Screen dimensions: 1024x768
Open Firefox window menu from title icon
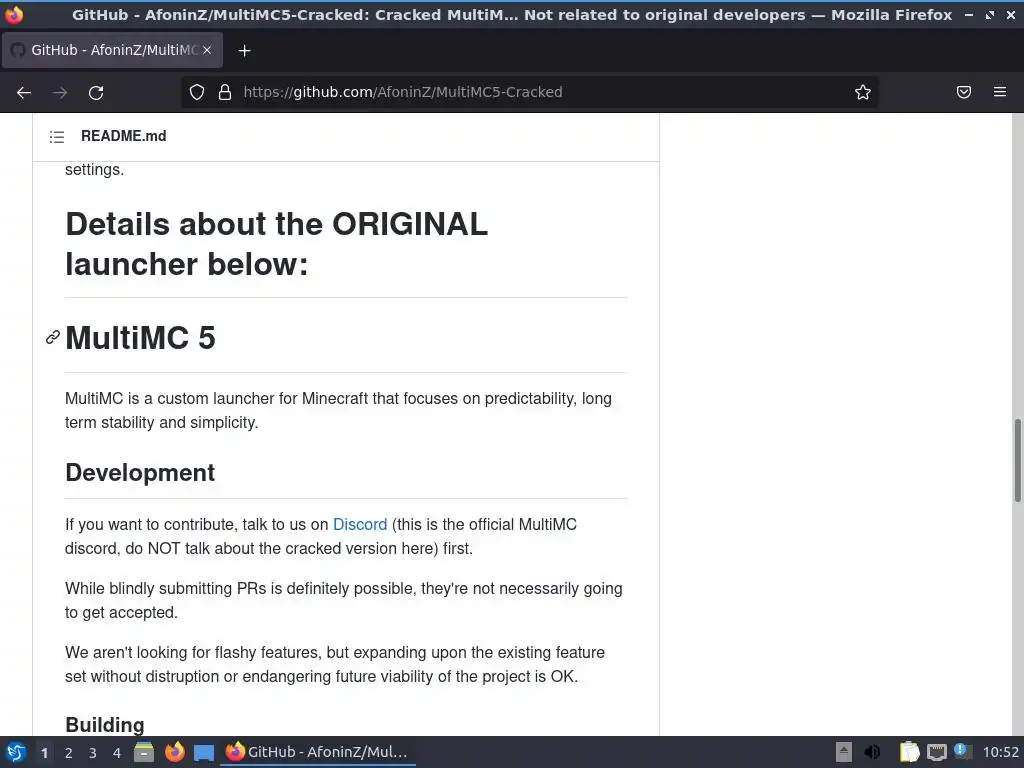click(14, 14)
